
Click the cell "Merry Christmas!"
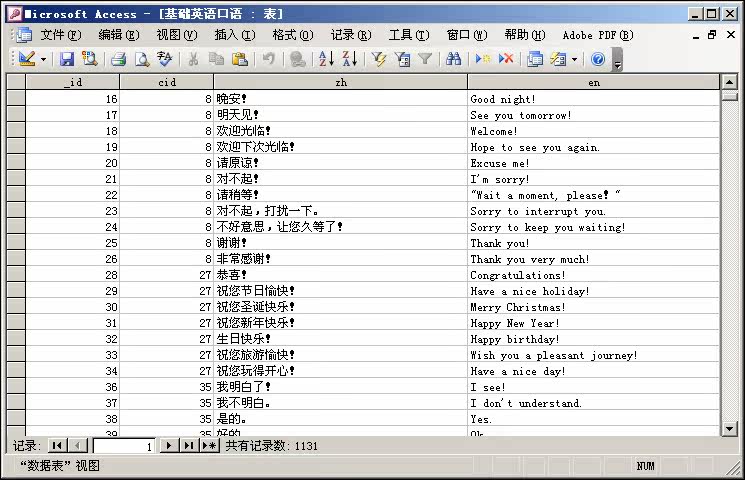pyautogui.click(x=593, y=307)
